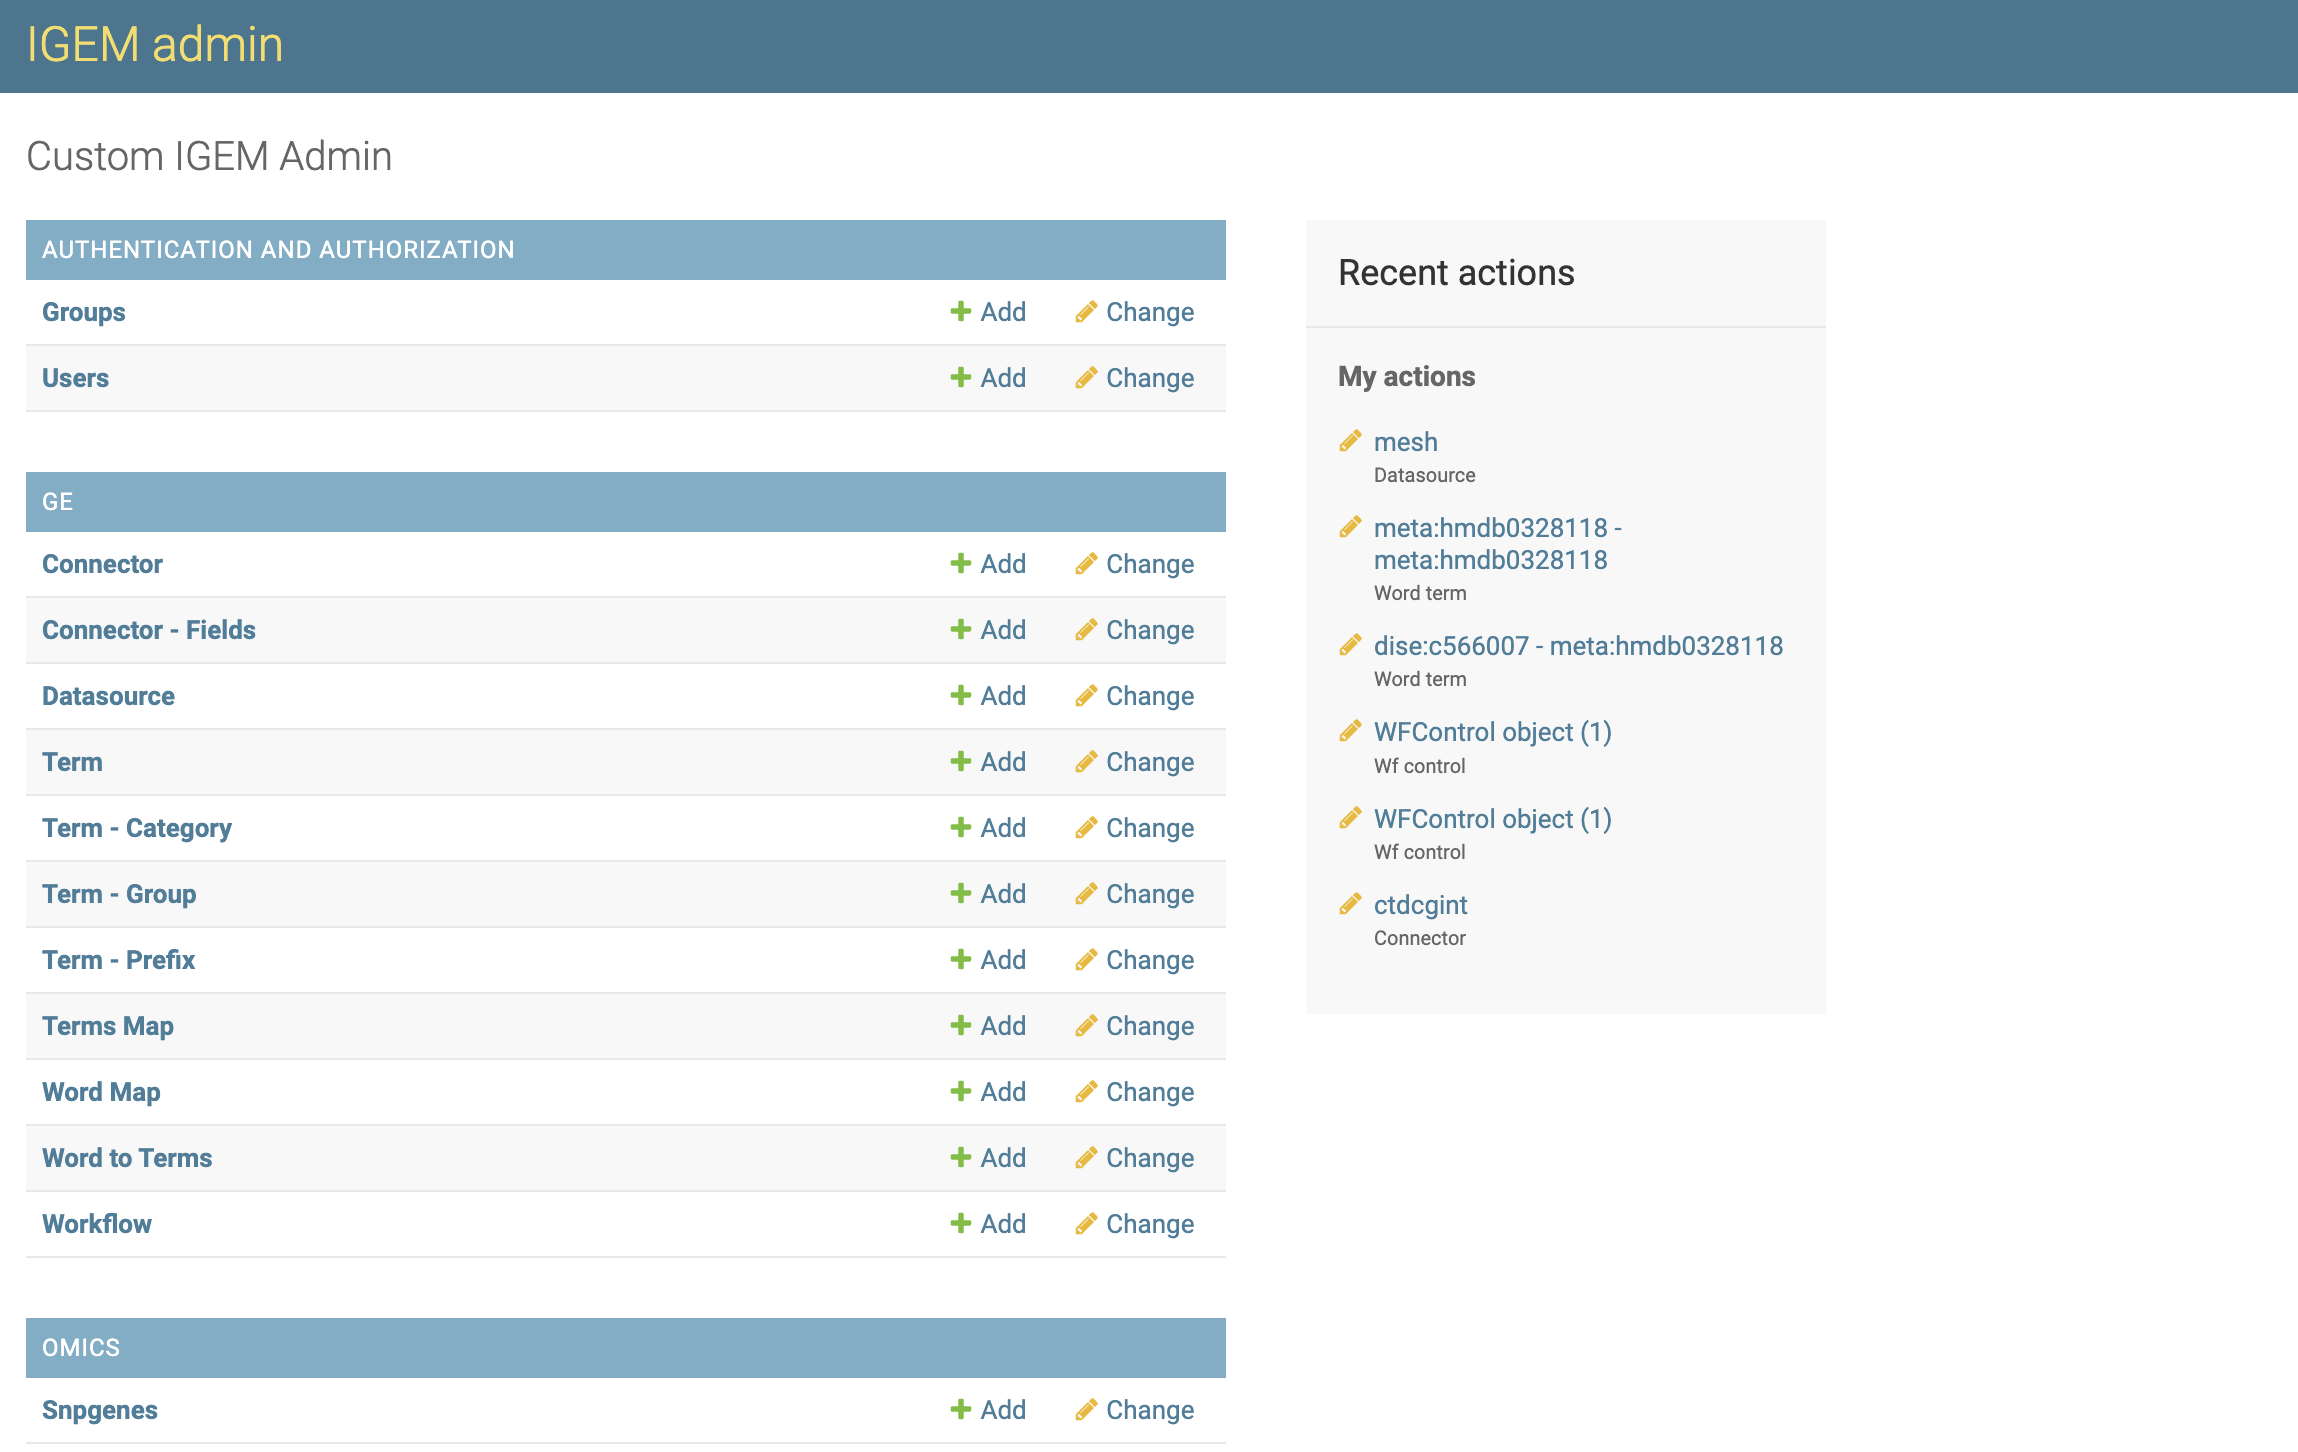Open the first WFControl object (1) link
This screenshot has height=1452, width=2298.
click(1493, 732)
